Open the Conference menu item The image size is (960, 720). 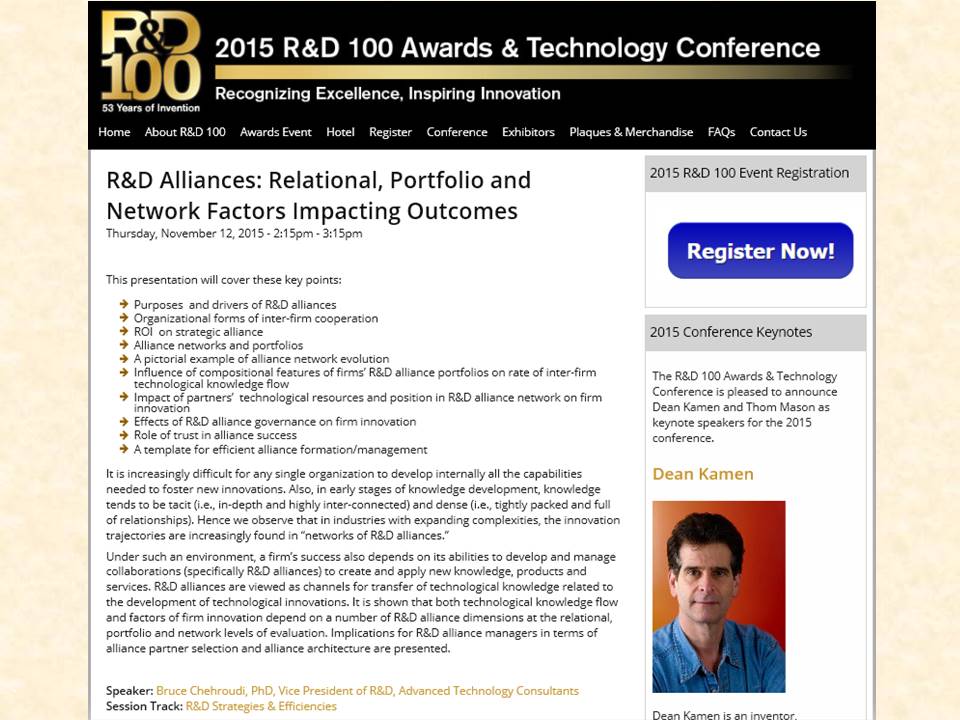pos(457,132)
